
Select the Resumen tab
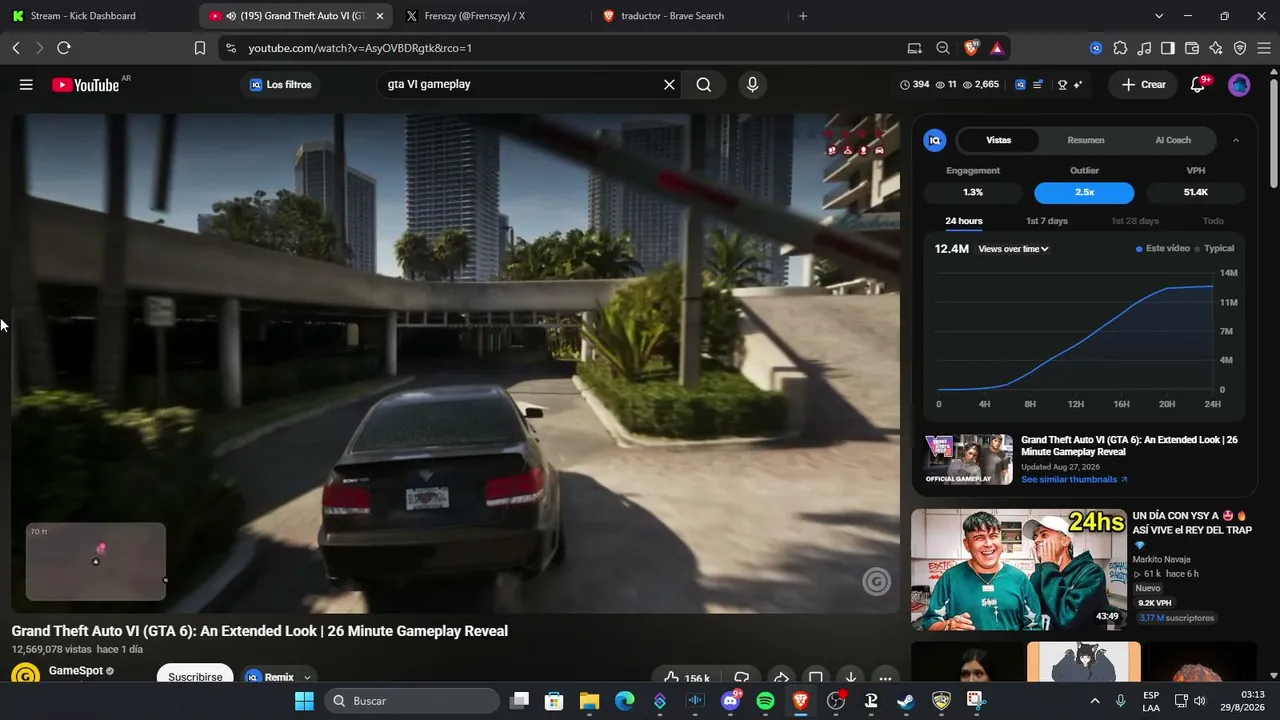pos(1086,140)
